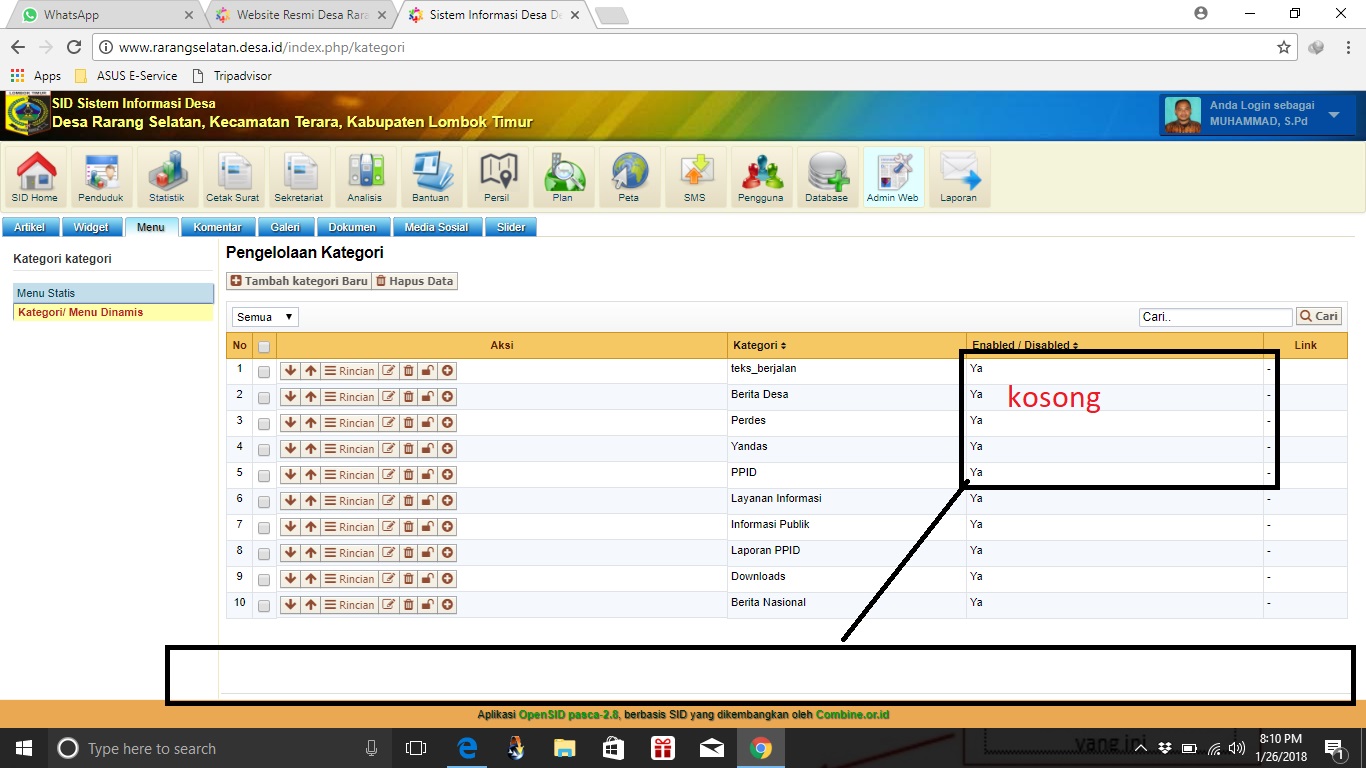The width and height of the screenshot is (1366, 768).
Task: Open the Semua filter dropdown
Action: tap(264, 316)
